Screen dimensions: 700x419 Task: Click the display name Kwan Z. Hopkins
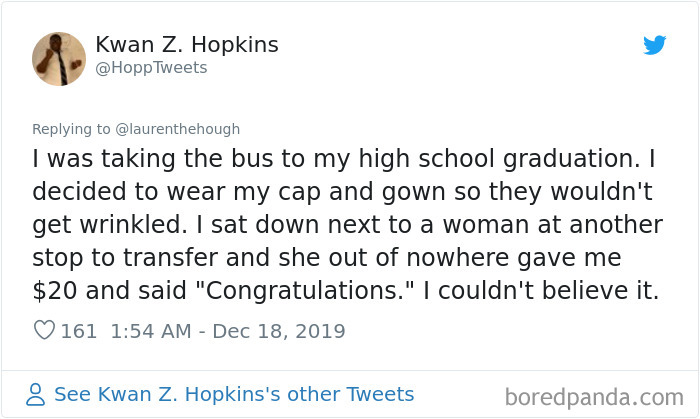pos(187,45)
